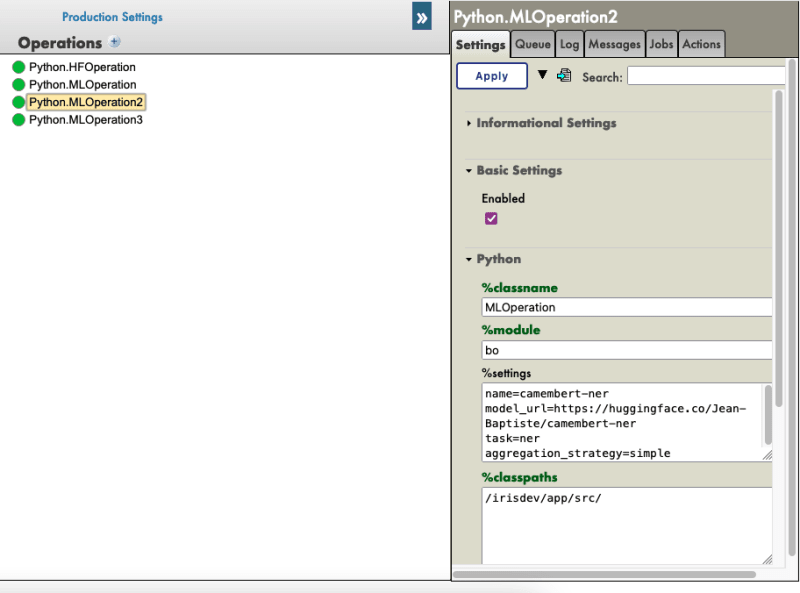Click the %classname field containing MLOperation

[x=627, y=307]
